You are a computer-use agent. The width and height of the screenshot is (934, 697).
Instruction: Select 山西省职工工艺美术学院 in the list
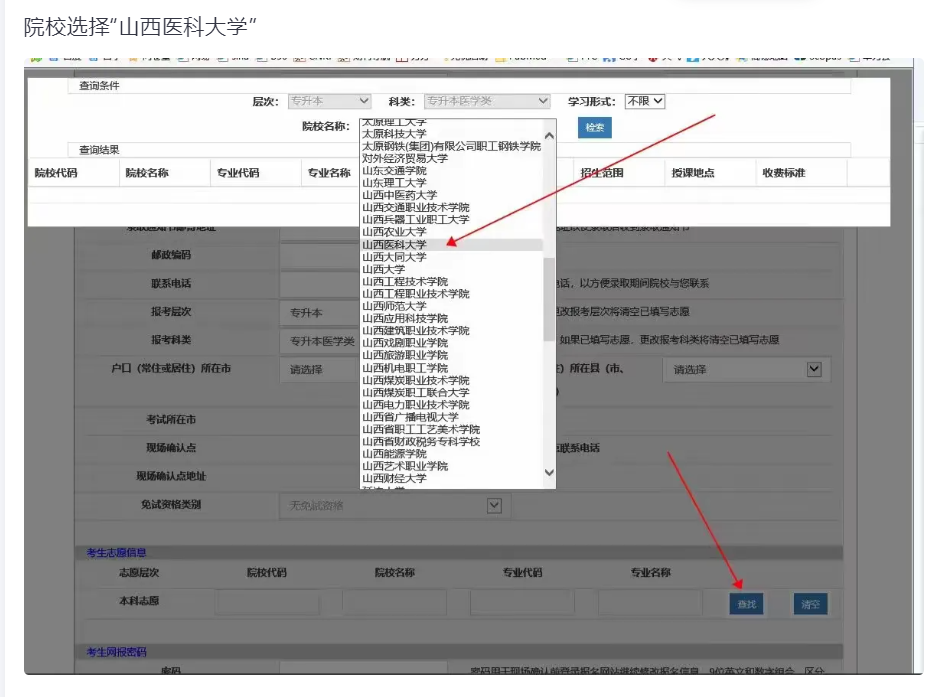tap(421, 430)
